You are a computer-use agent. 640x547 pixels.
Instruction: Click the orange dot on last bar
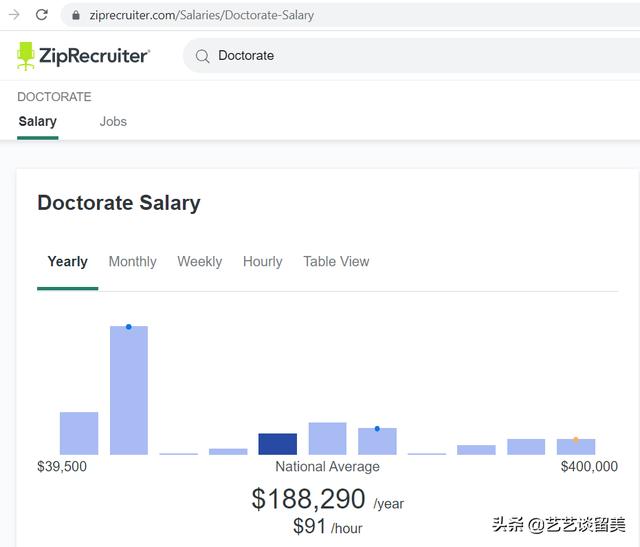tap(576, 439)
